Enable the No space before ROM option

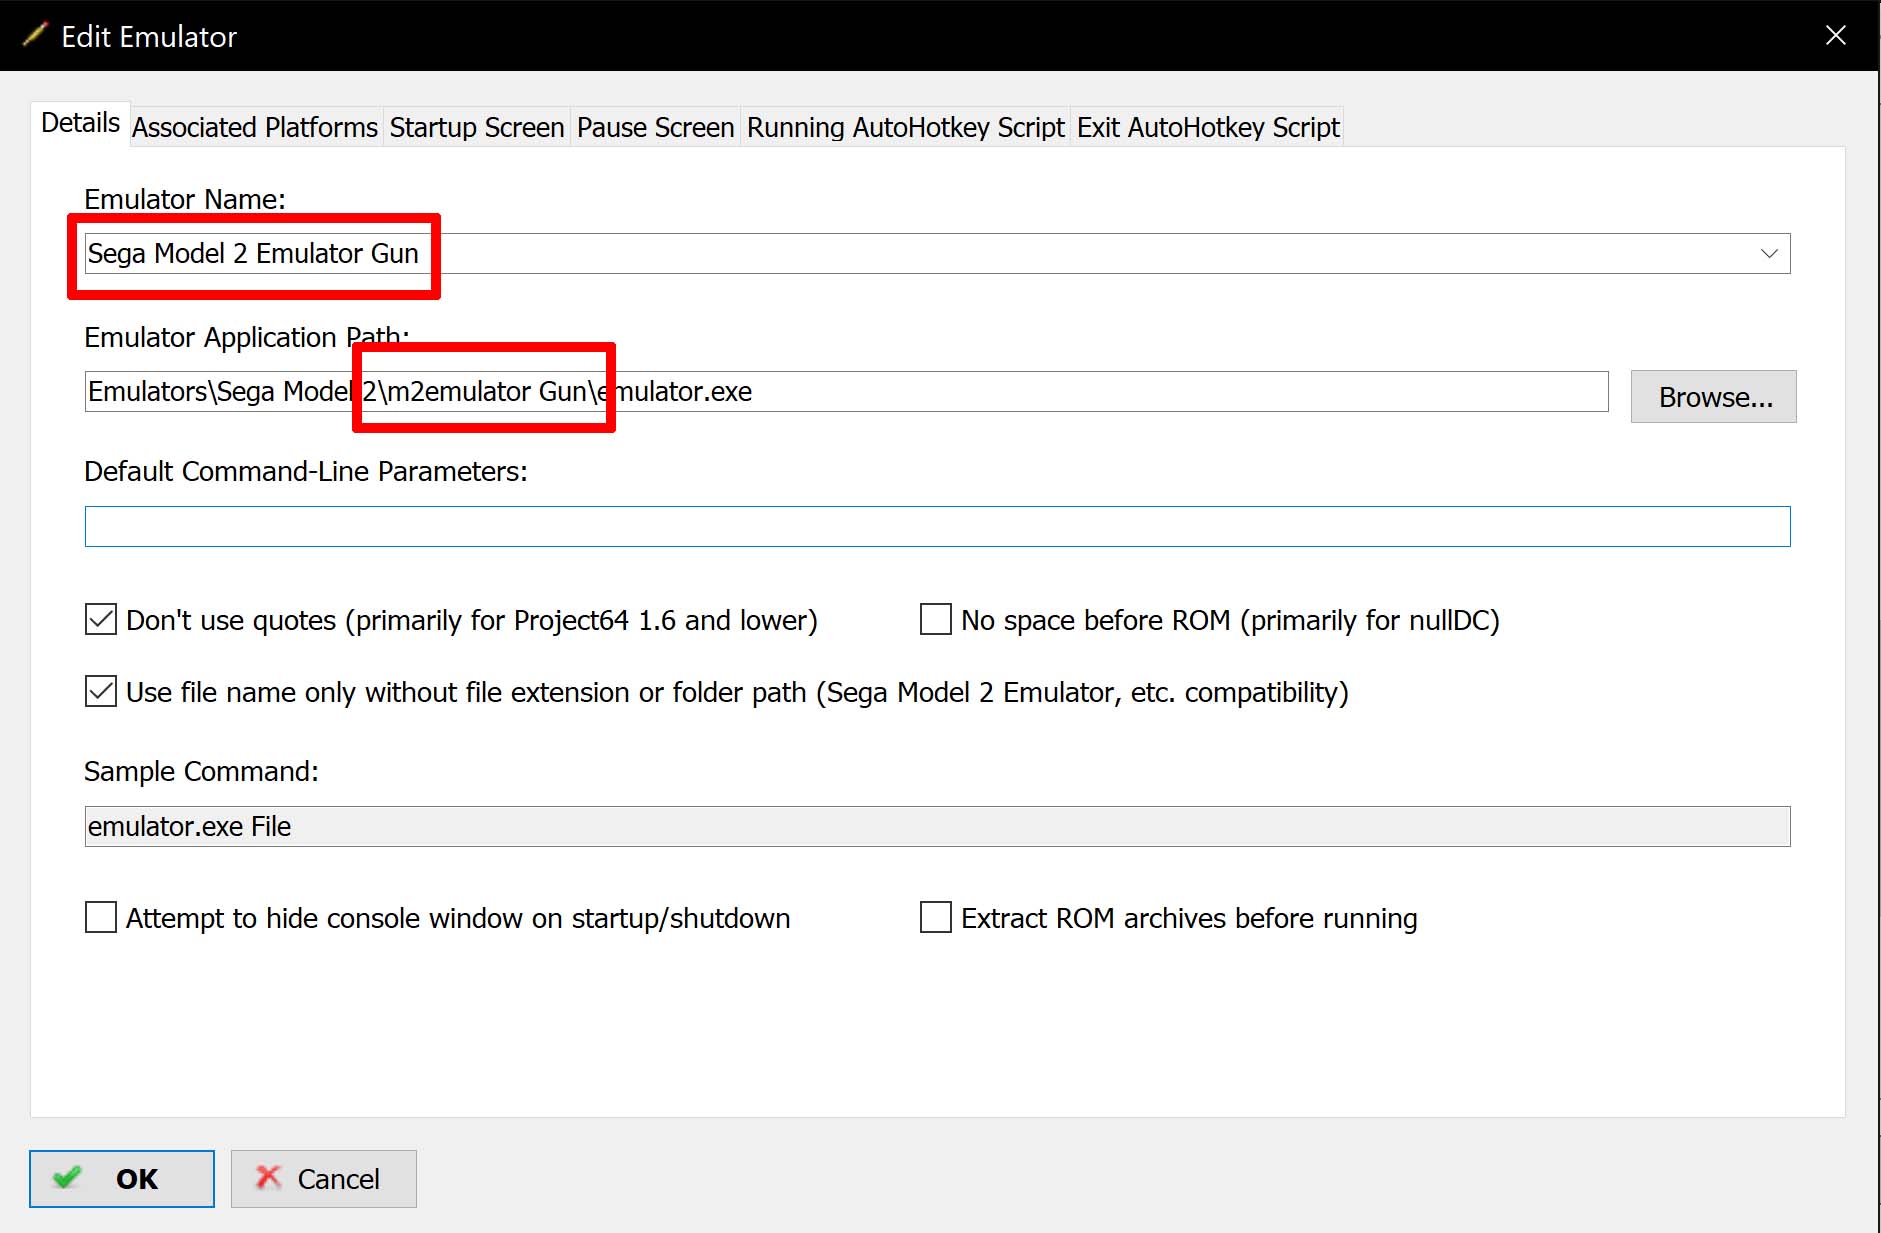pyautogui.click(x=935, y=620)
